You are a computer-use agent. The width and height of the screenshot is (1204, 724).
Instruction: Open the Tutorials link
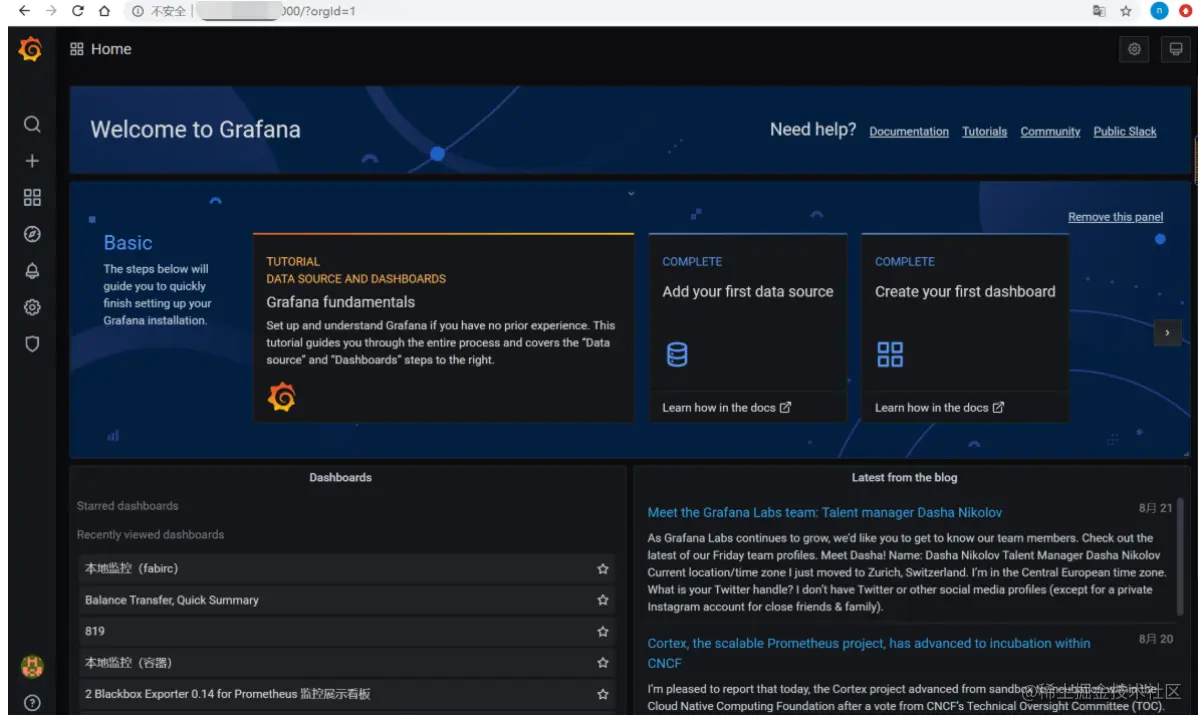(x=985, y=132)
